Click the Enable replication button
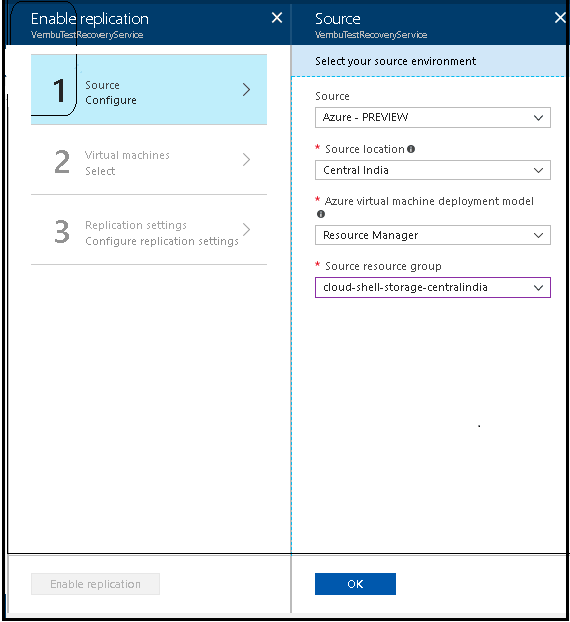The height and width of the screenshot is (622, 570). 96,584
